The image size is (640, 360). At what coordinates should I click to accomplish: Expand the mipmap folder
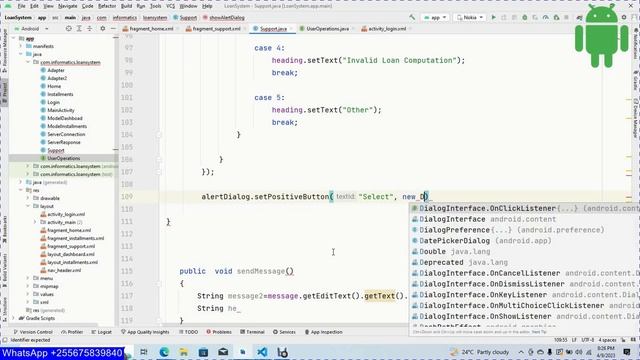28,286
